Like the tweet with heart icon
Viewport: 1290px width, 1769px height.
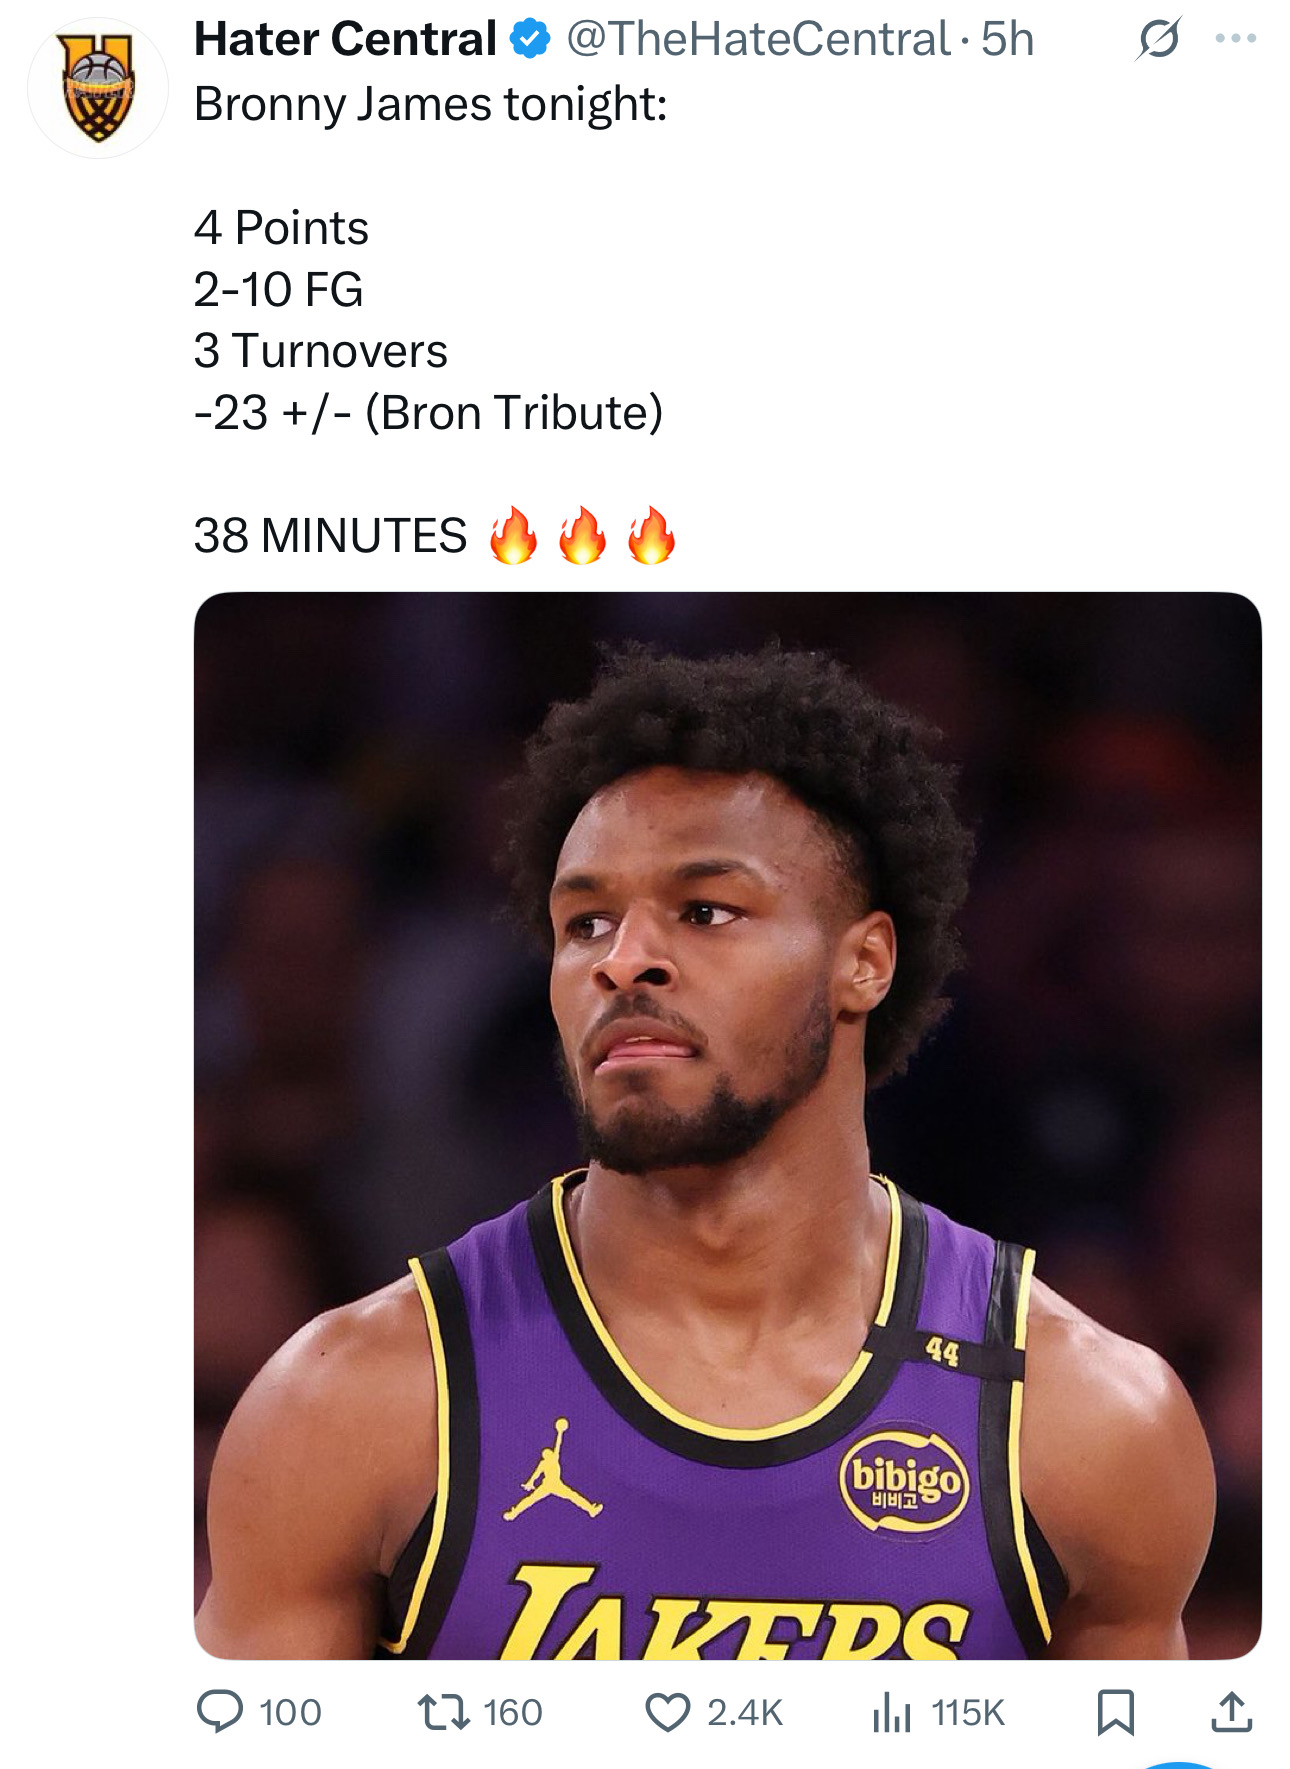[667, 1712]
